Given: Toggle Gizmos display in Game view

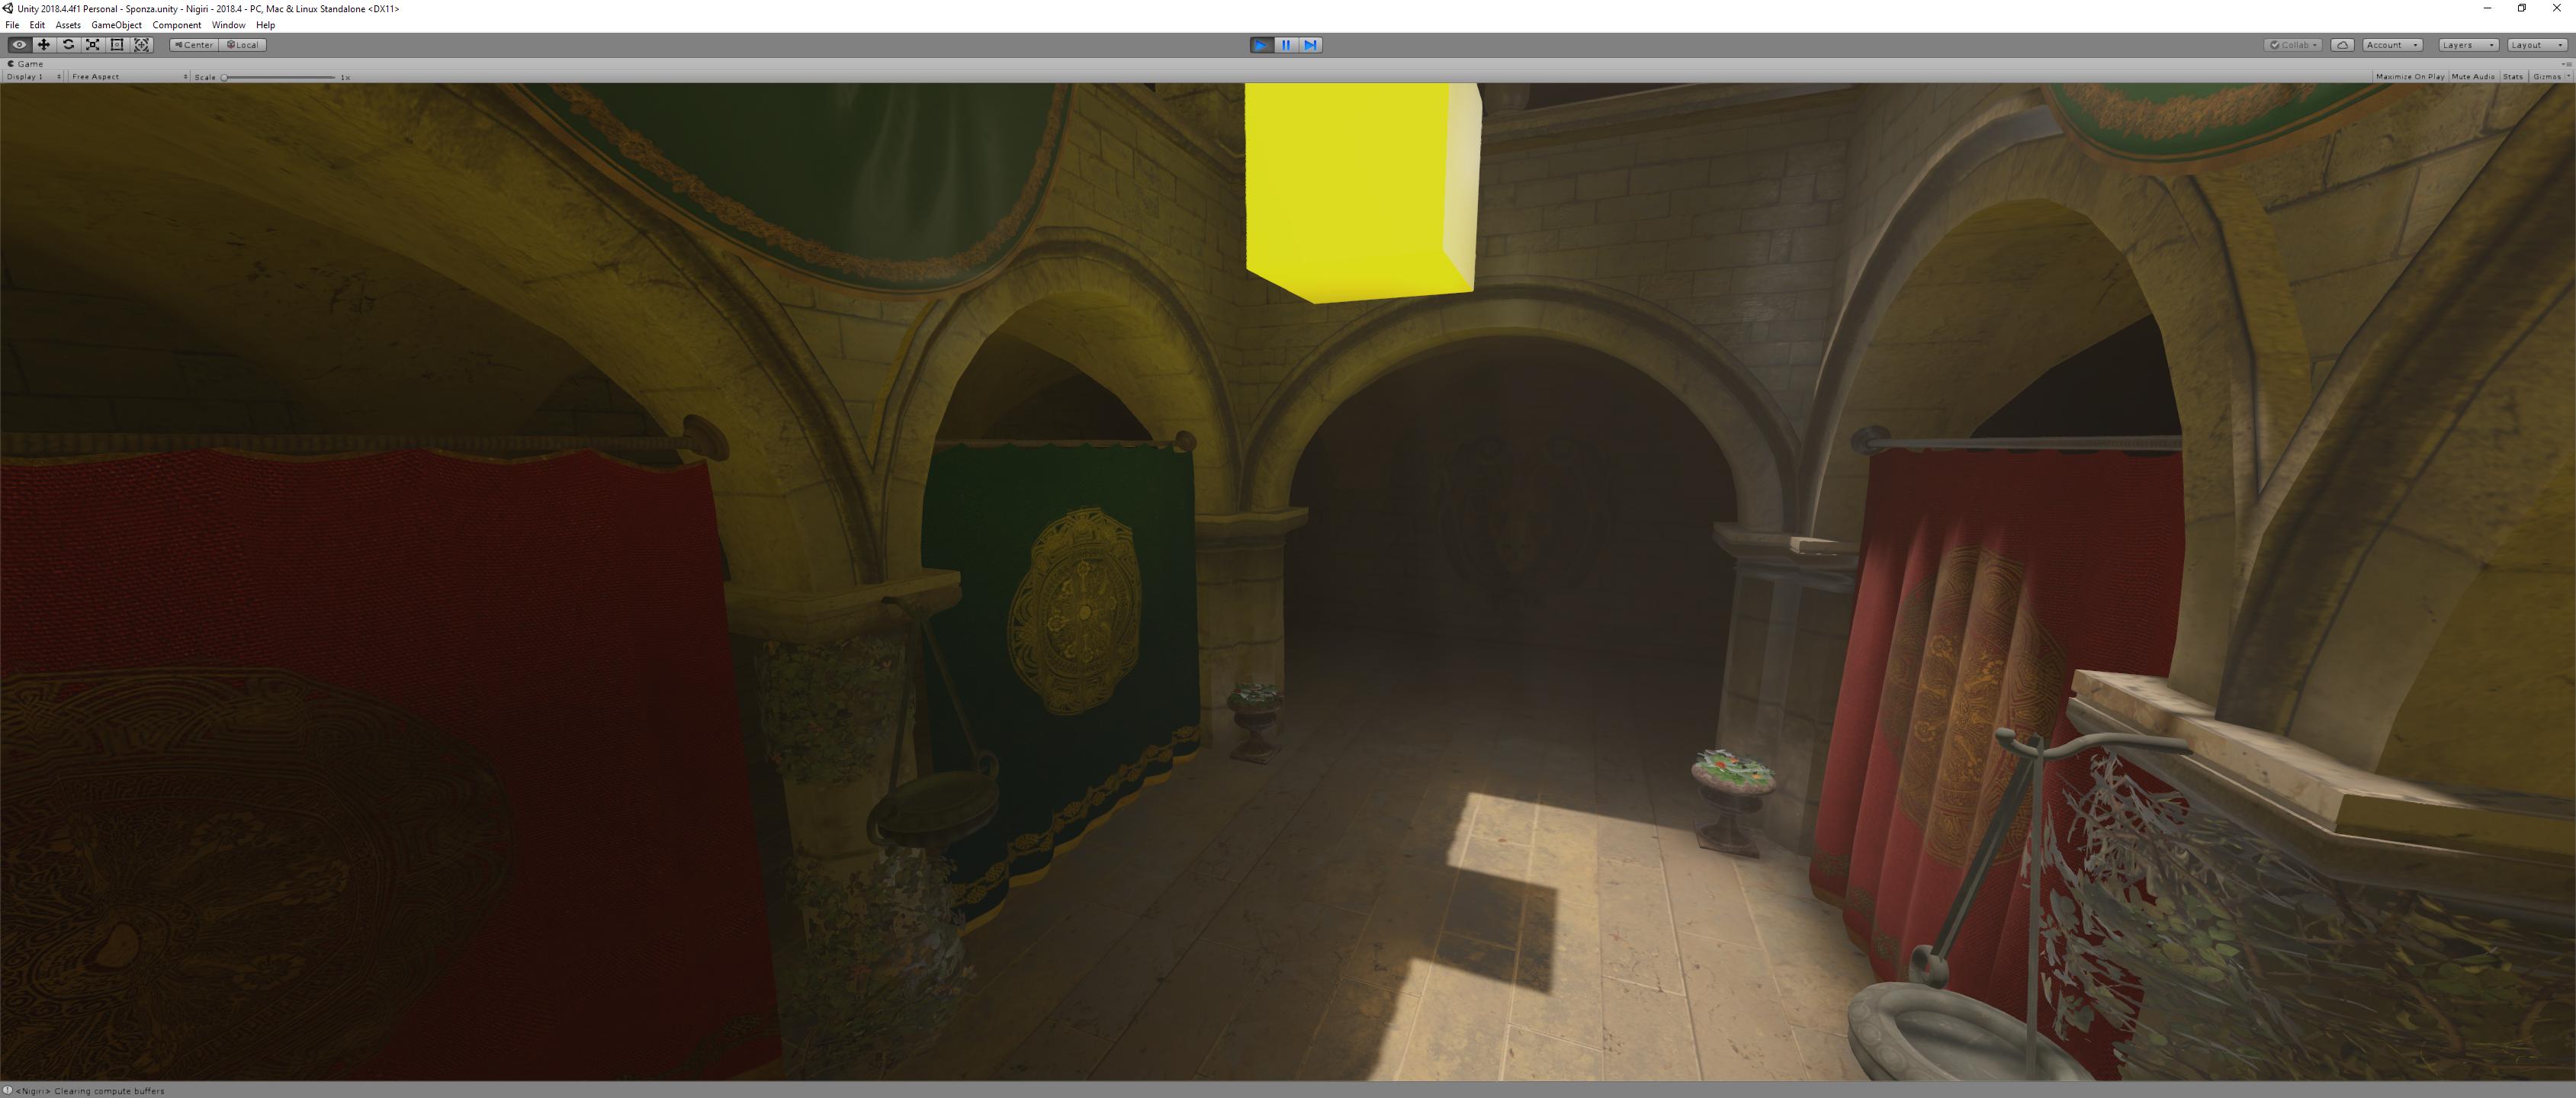Looking at the screenshot, I should [x=2546, y=77].
